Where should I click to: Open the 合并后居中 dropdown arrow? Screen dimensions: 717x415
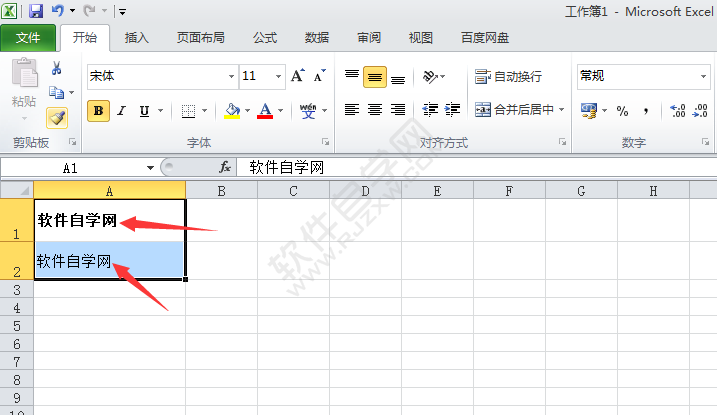[562, 110]
